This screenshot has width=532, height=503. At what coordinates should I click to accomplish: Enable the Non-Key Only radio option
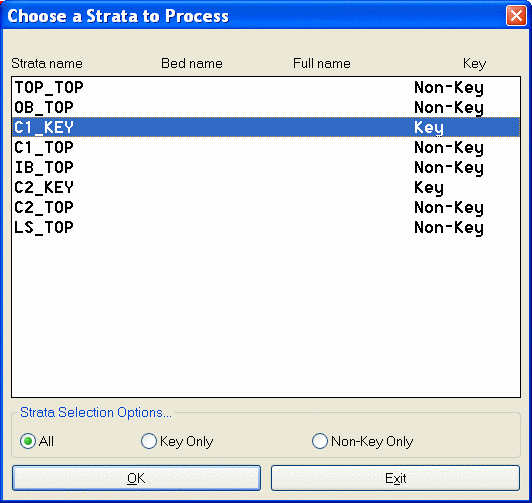tap(320, 441)
